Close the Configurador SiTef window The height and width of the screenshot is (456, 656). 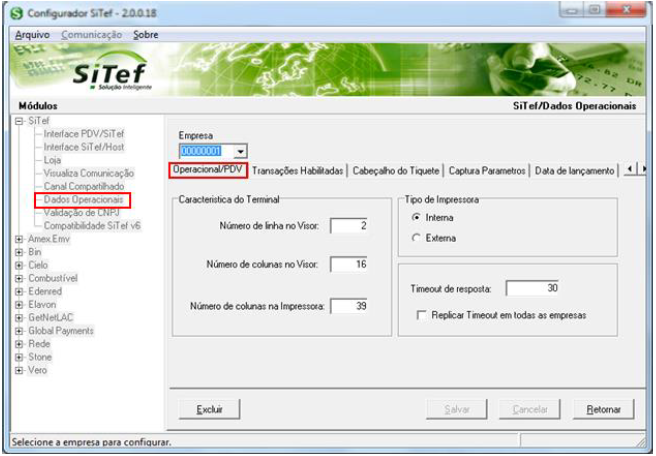pos(626,10)
